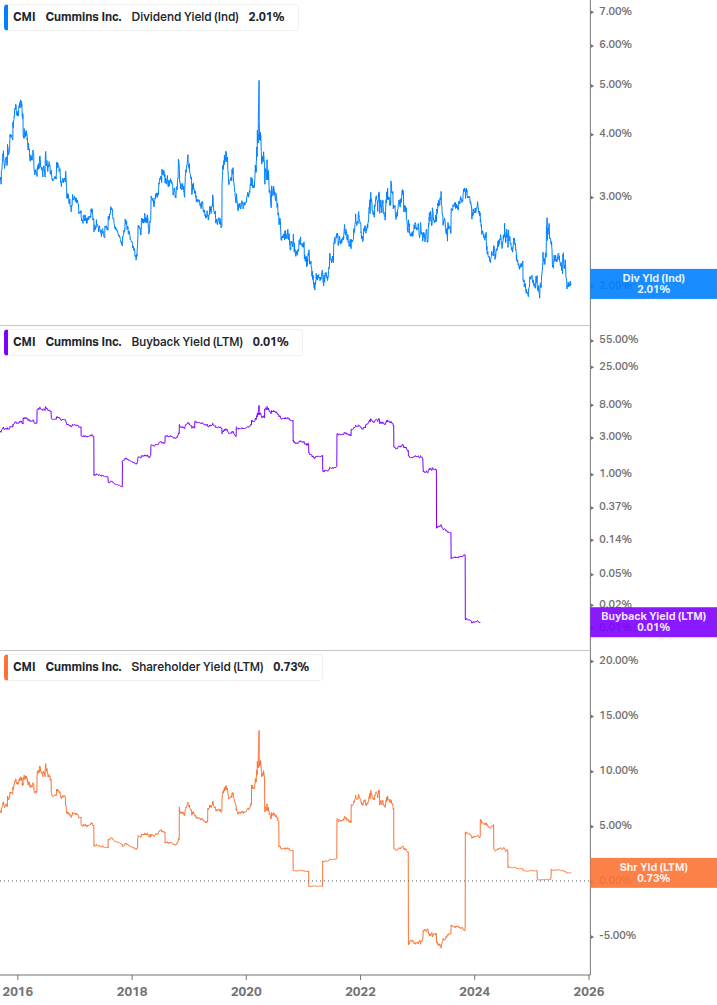Click the purple Buyback Yield color bar
Image resolution: width=717 pixels, height=1005 pixels.
coord(6,342)
